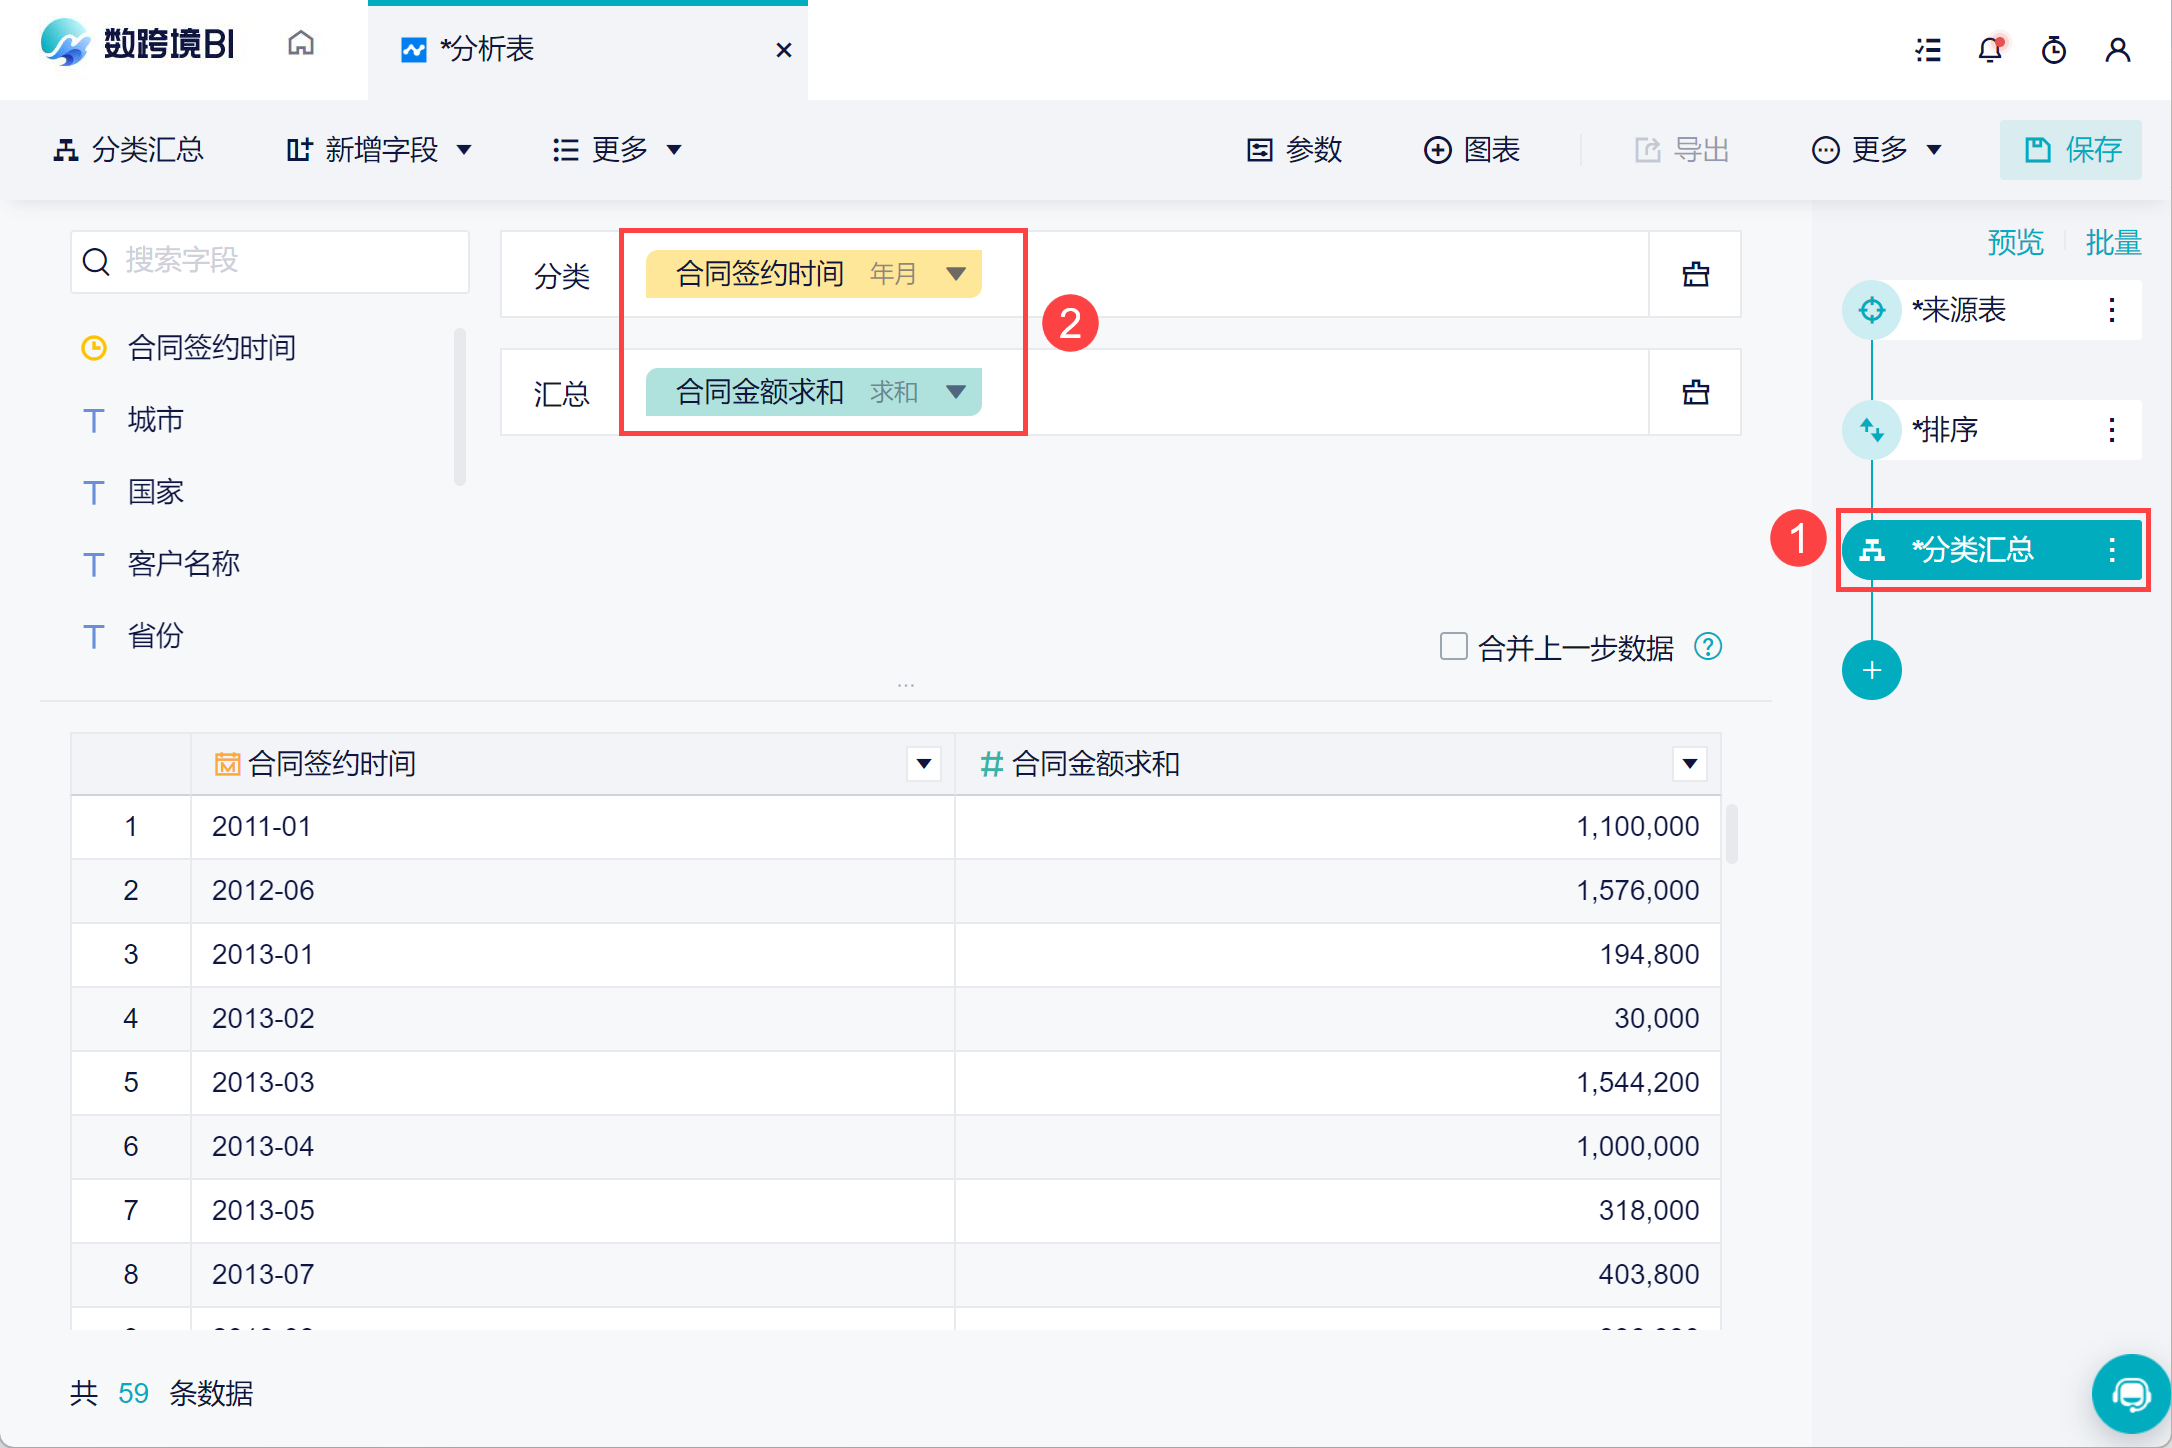
Task: Open the task list icon in header
Action: pyautogui.click(x=1927, y=50)
